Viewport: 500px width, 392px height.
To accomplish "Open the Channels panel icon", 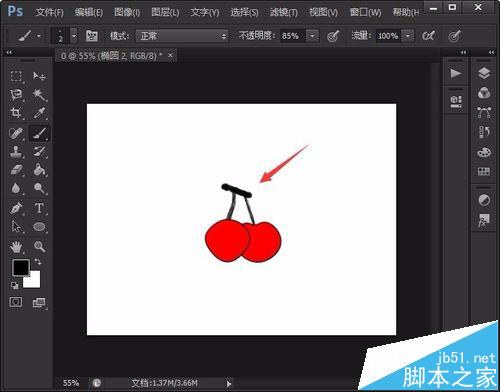I will tap(484, 93).
